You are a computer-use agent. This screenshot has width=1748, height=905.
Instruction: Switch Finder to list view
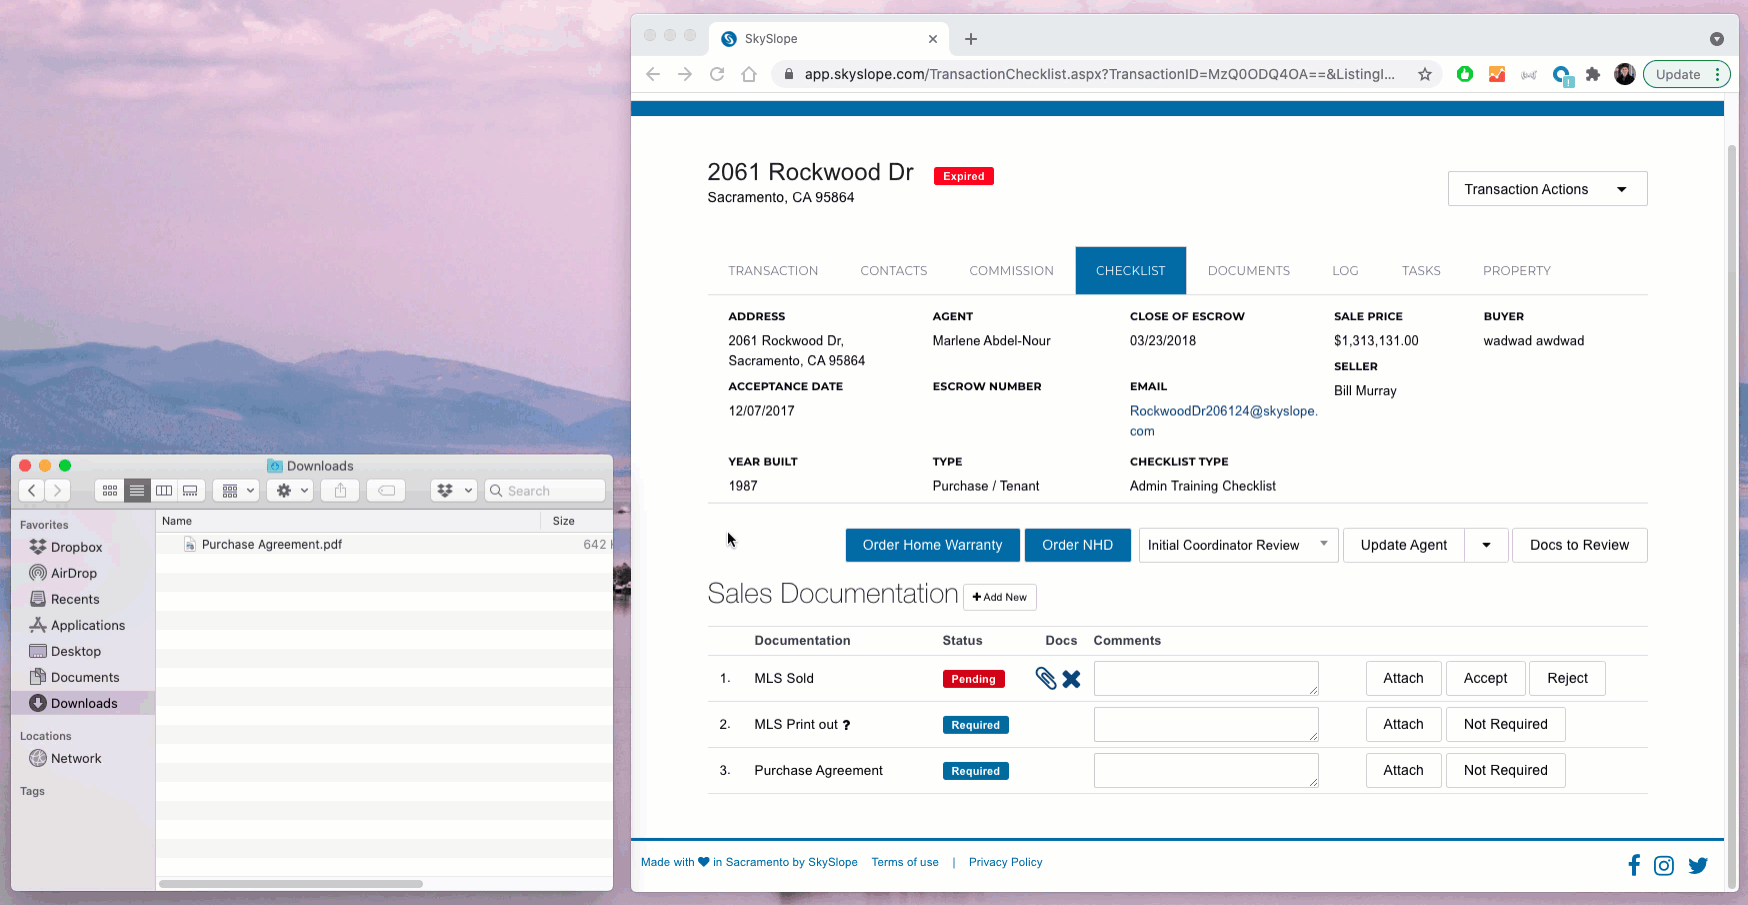coord(137,491)
